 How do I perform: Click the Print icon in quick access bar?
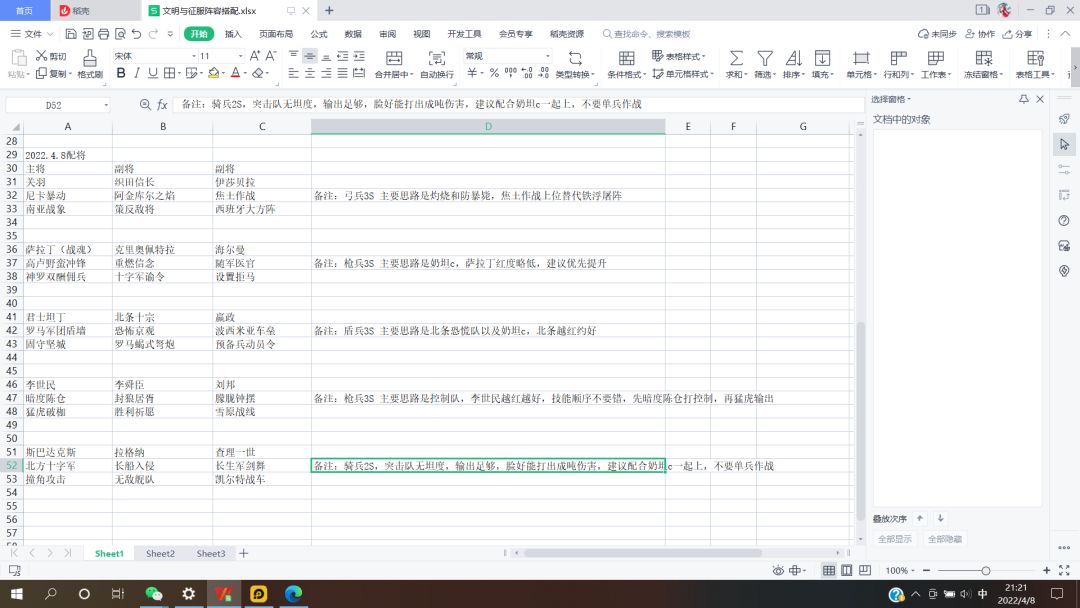click(103, 34)
